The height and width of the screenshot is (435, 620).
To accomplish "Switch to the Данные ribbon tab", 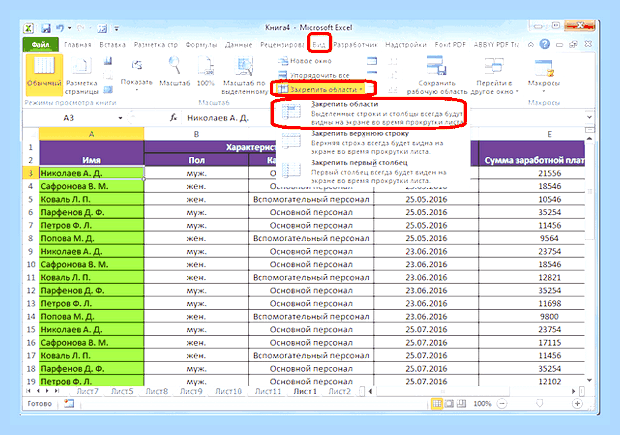I will (x=238, y=45).
